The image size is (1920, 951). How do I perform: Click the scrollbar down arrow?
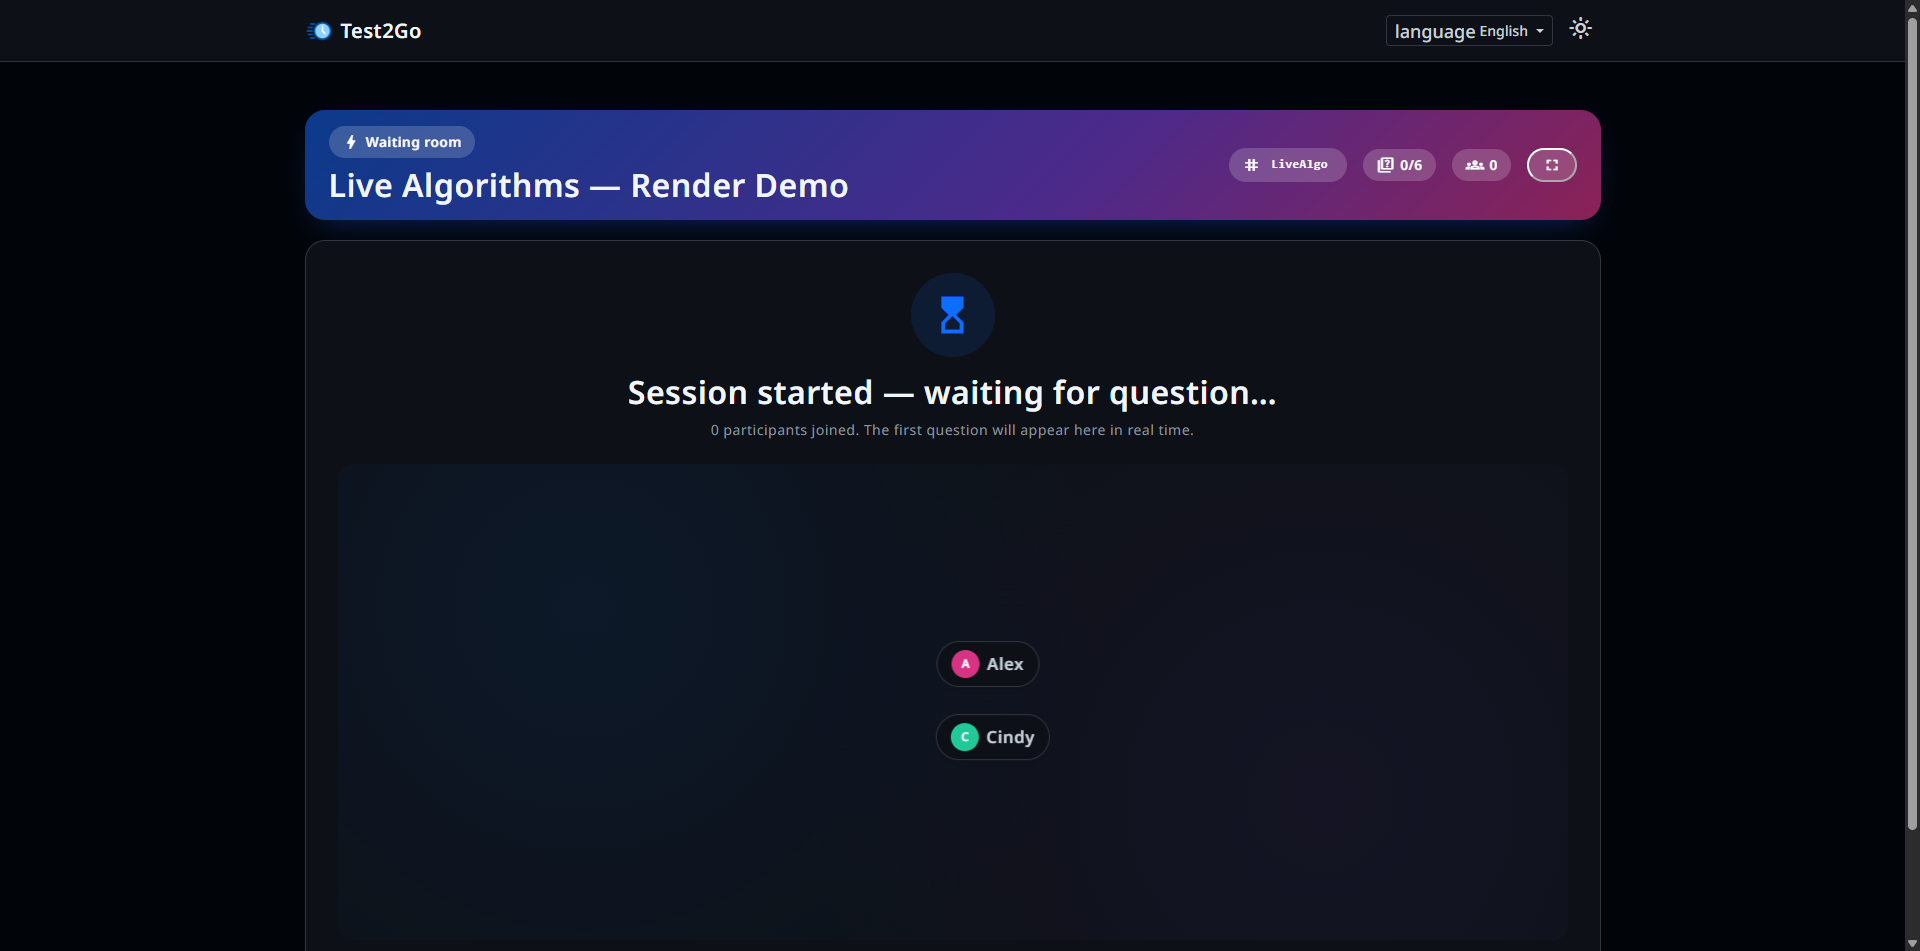coord(1912,943)
